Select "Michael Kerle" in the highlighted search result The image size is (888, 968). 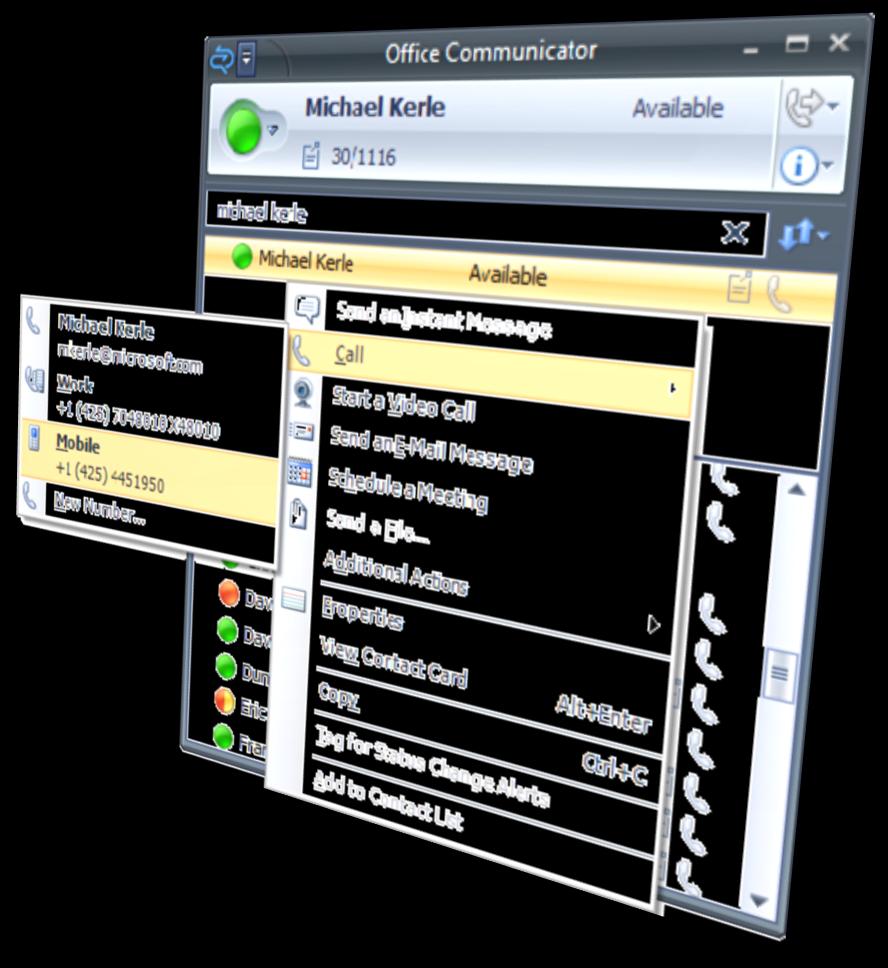[x=306, y=261]
